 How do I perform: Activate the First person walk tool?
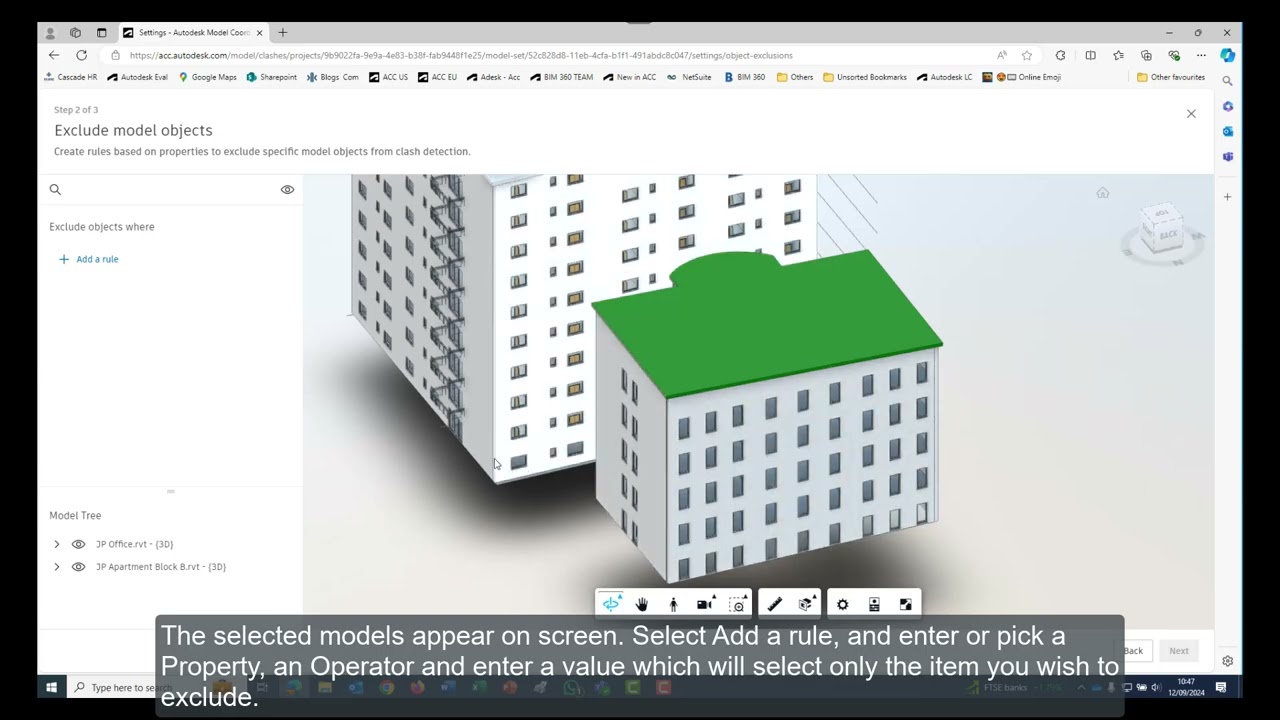click(673, 604)
